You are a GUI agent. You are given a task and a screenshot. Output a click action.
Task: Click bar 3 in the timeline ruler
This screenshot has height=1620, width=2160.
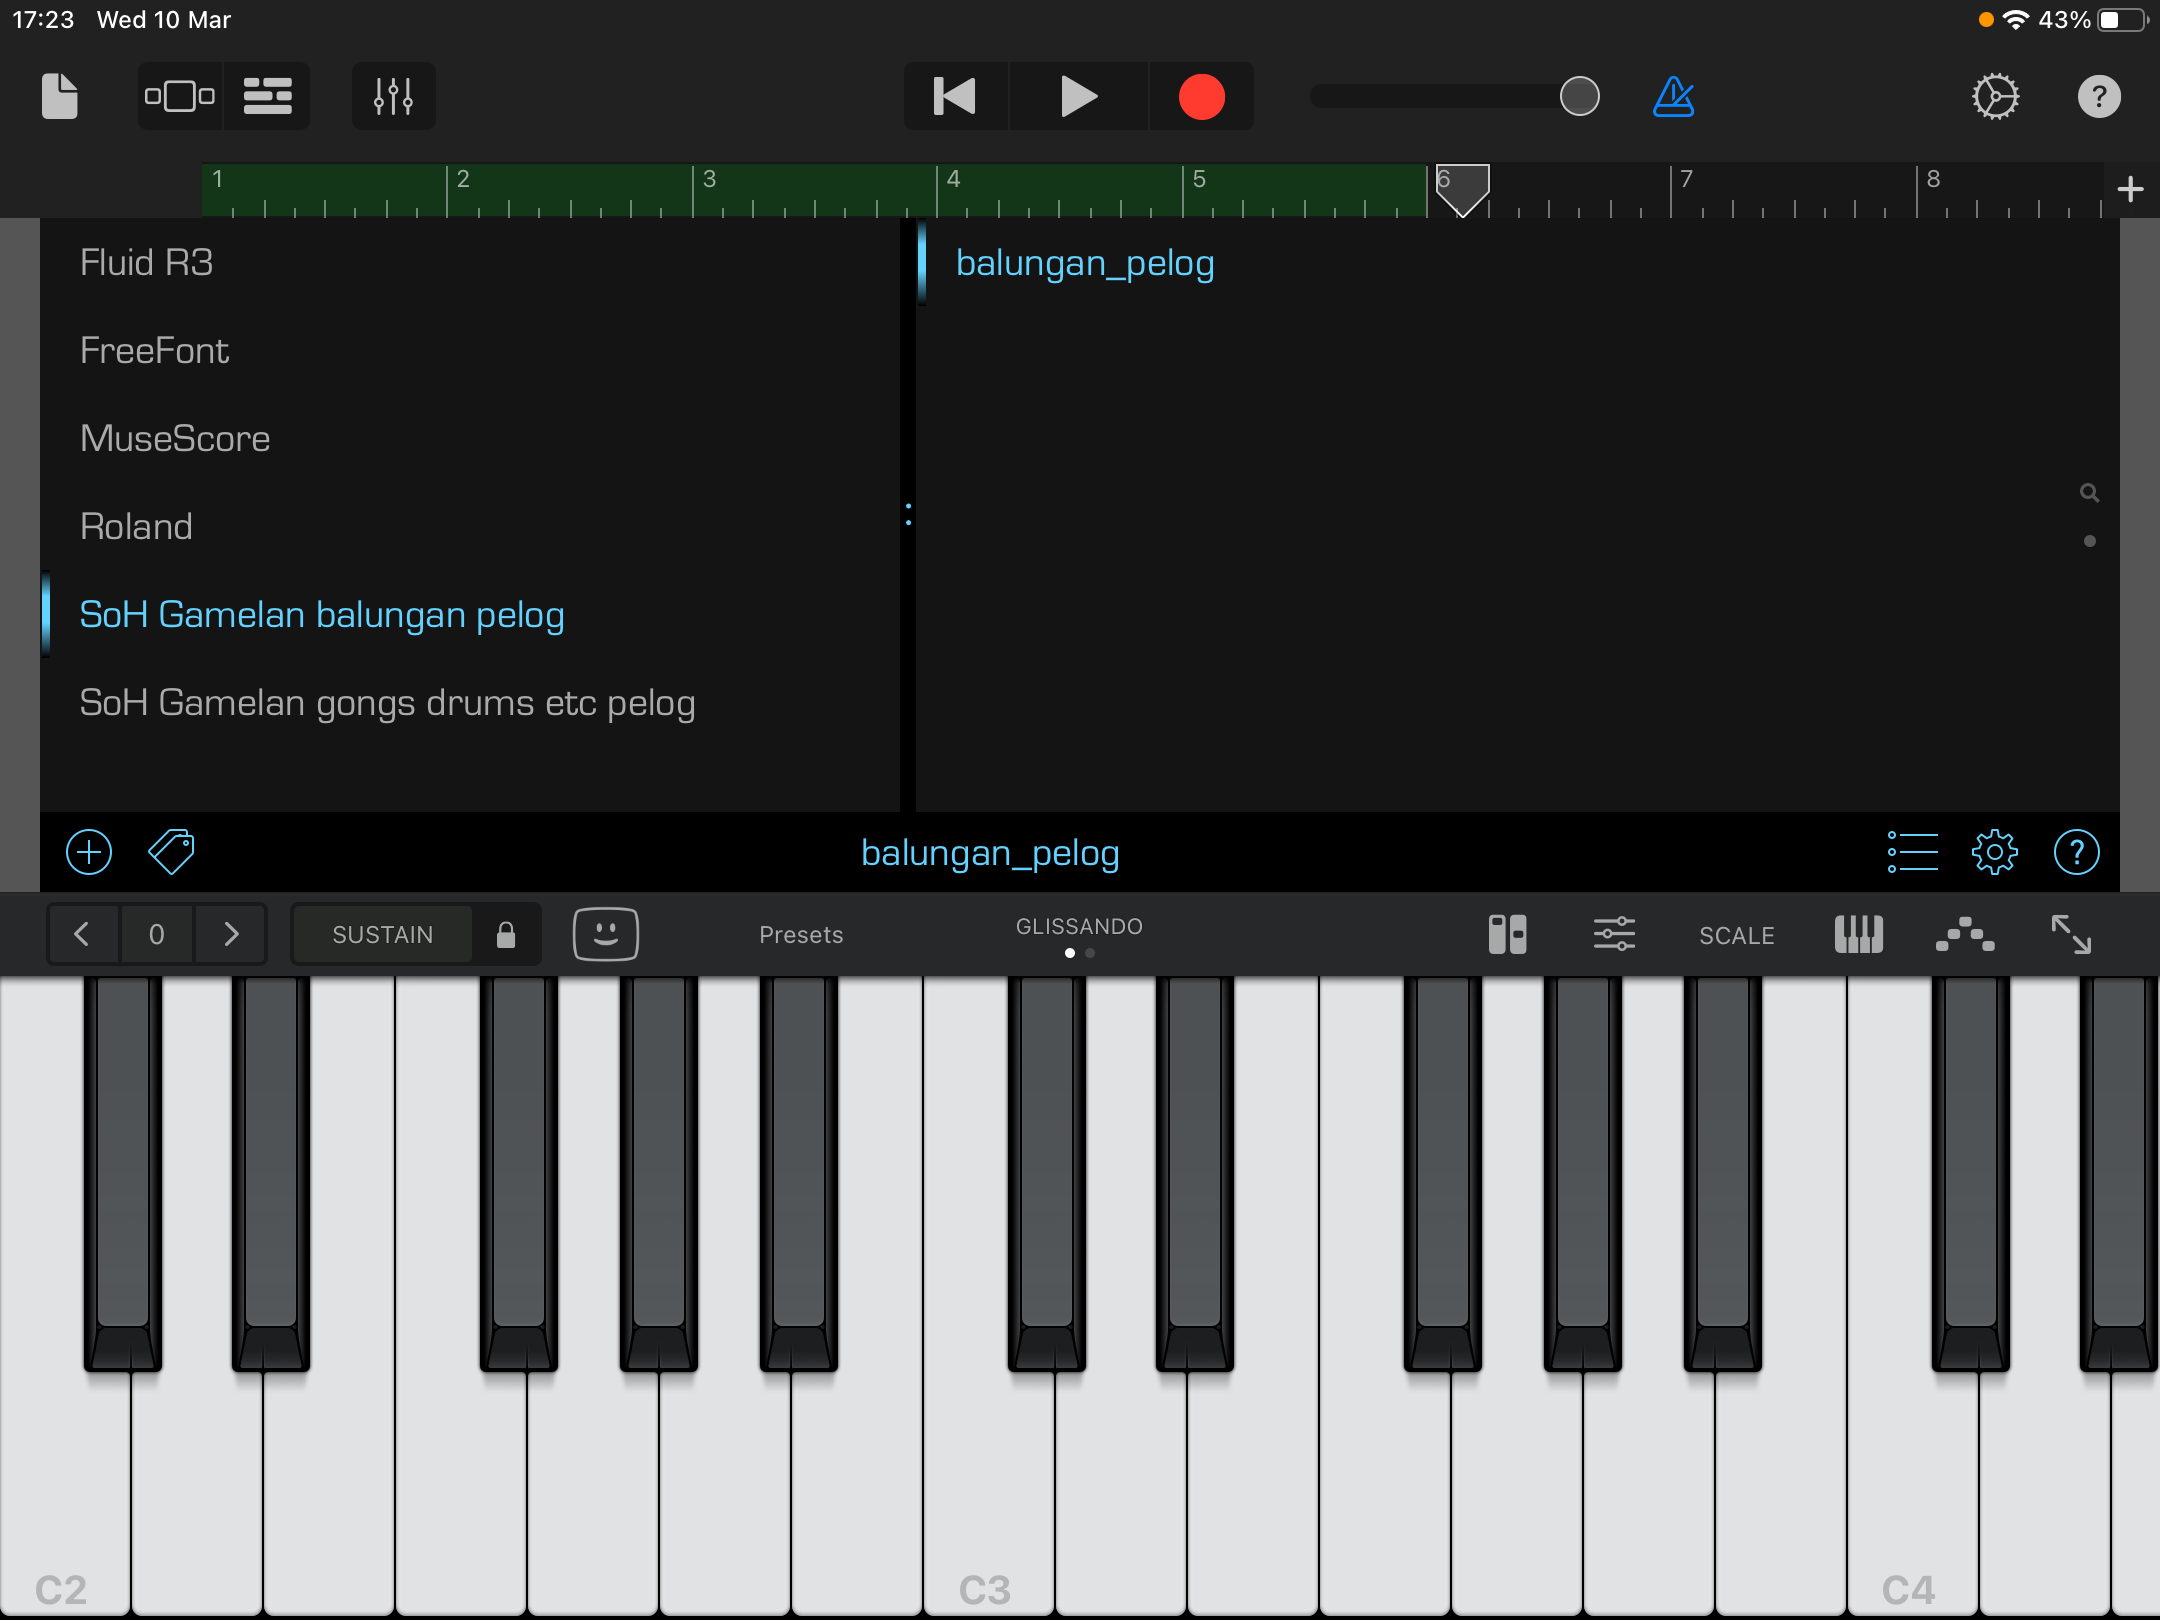click(709, 180)
